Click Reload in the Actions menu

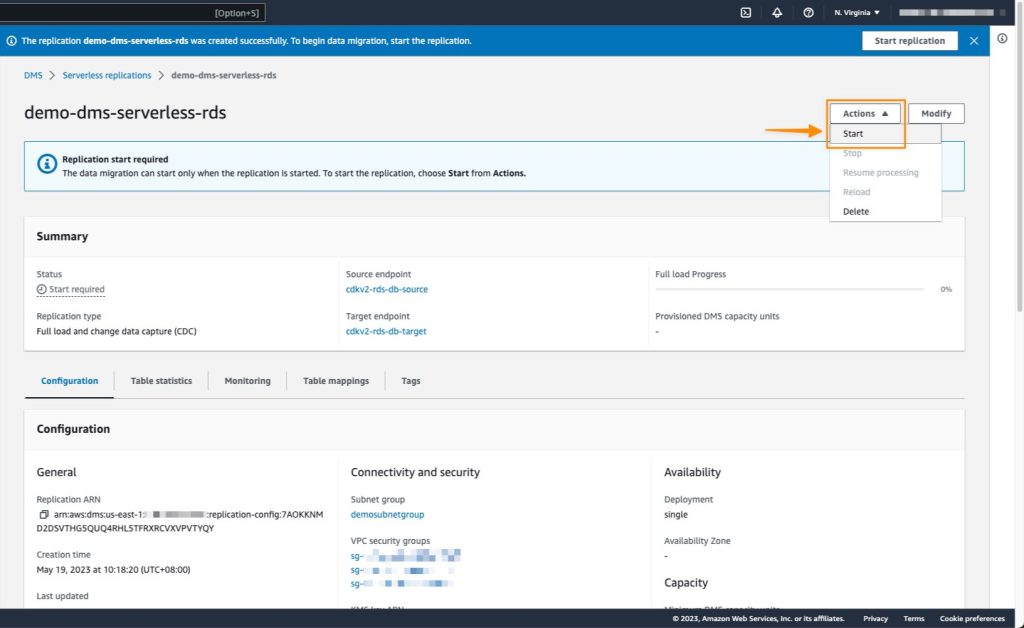click(x=885, y=192)
